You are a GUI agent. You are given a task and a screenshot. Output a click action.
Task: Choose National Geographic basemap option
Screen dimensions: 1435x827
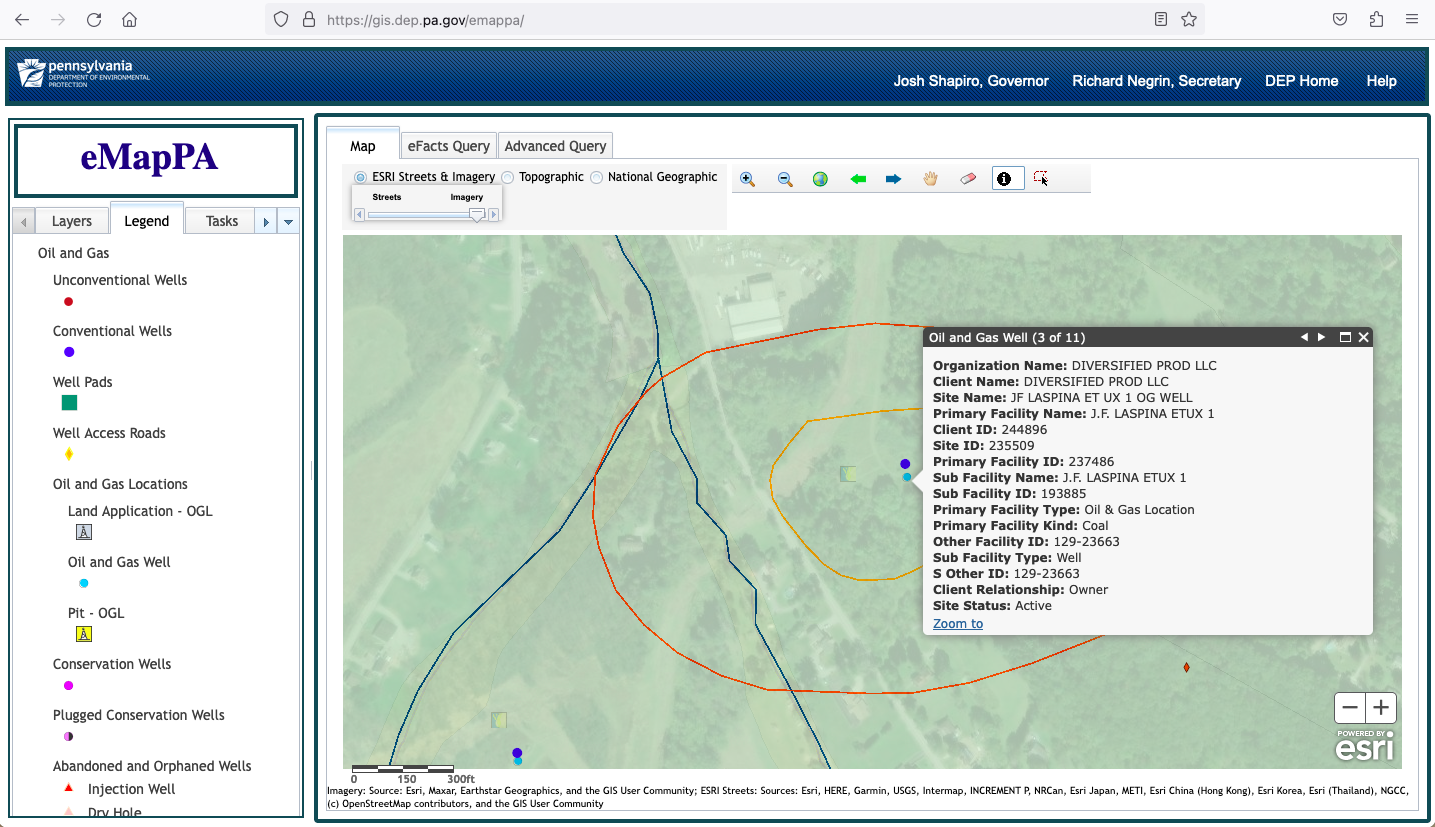point(597,177)
